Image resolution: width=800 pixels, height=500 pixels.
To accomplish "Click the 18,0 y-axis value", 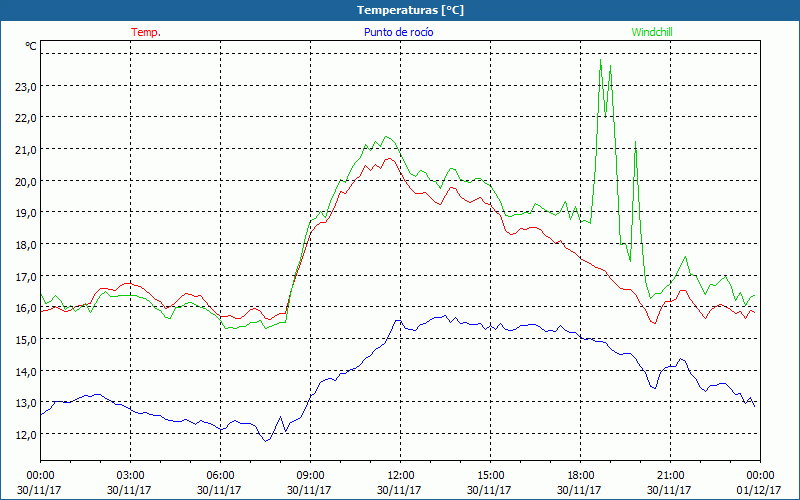I will [26, 245].
